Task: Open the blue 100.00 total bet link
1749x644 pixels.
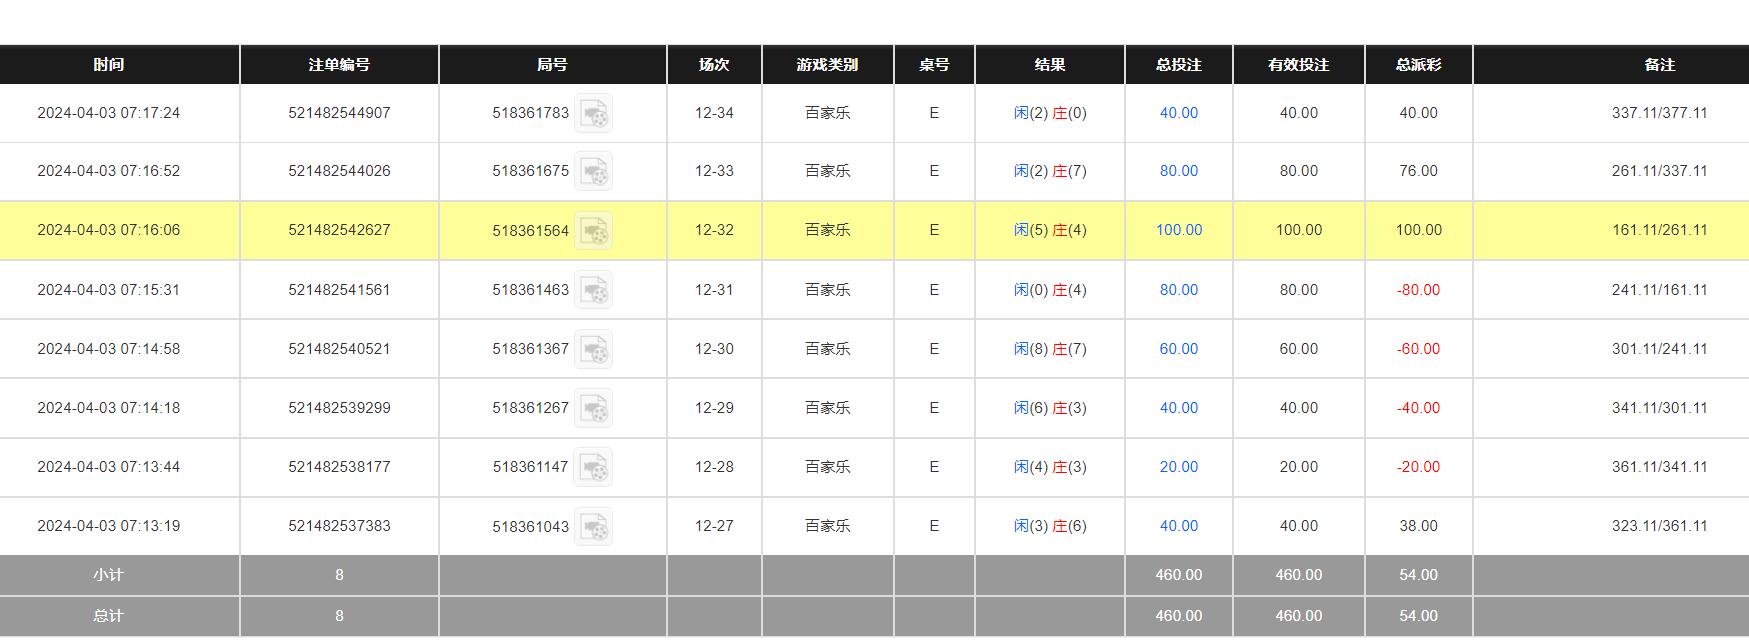Action: [x=1179, y=230]
